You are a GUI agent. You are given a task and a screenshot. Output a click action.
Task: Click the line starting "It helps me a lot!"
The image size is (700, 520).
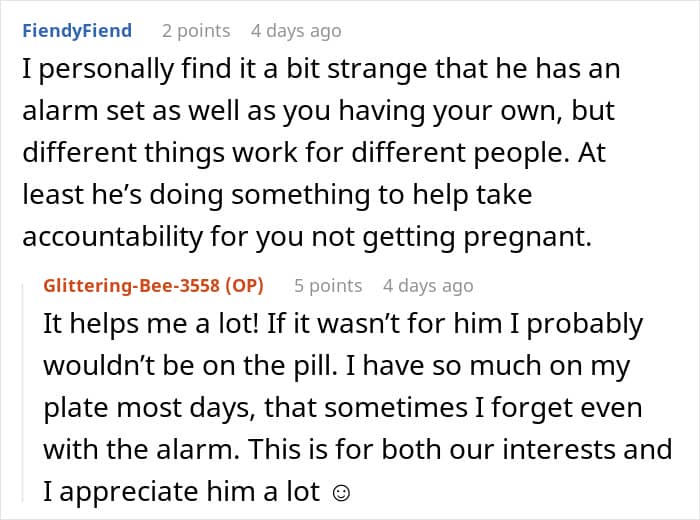coord(342,325)
